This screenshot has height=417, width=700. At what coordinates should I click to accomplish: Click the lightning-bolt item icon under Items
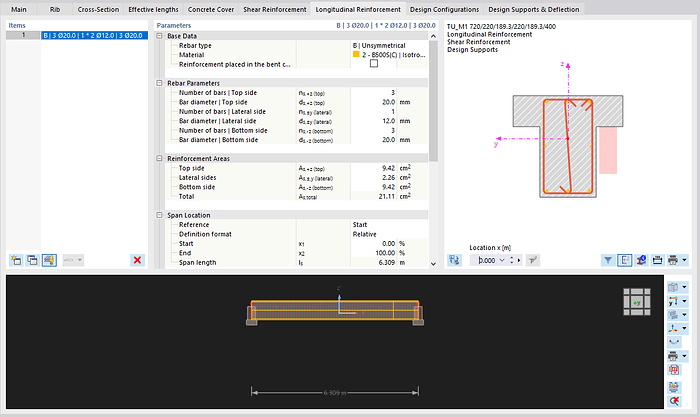(x=49, y=260)
